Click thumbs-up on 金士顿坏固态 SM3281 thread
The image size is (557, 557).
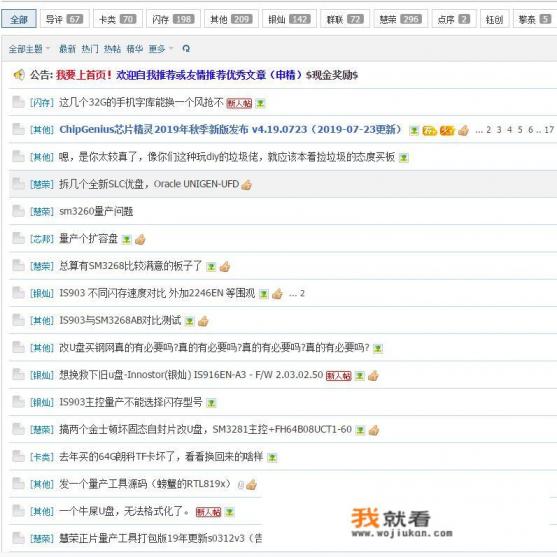374,430
